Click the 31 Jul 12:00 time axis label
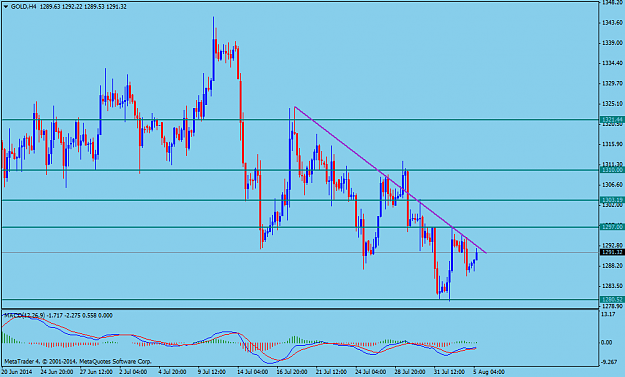Screen dimensions: 625x377 [x=450, y=372]
